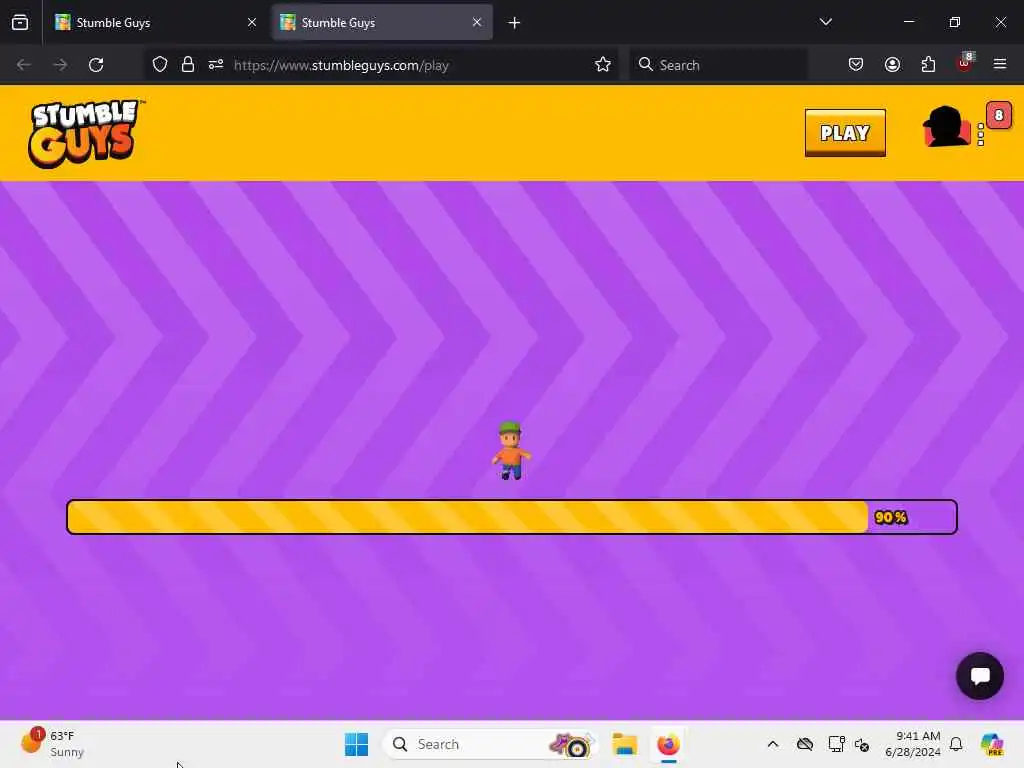
Task: Open the Stumble Guys logo home link
Action: [x=84, y=133]
